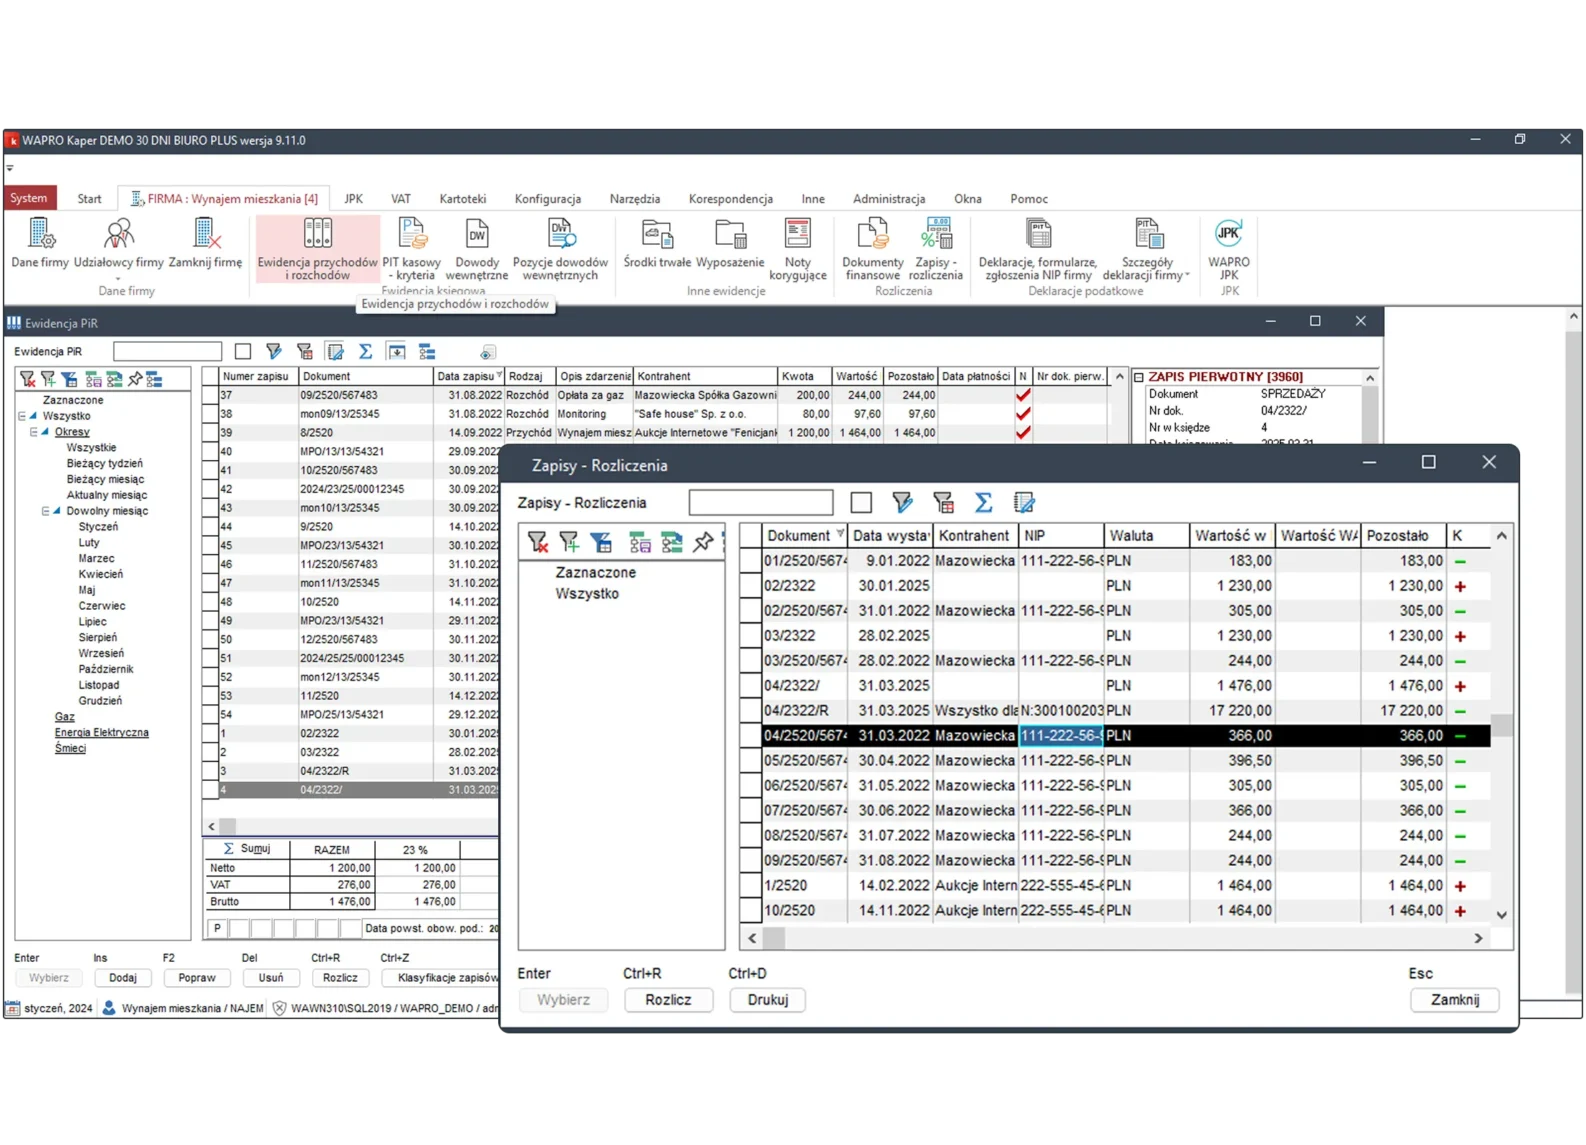The height and width of the screenshot is (1145, 1586).
Task: Click the Zamknij button in Zapisy - Rozliczenia
Action: [1454, 1000]
